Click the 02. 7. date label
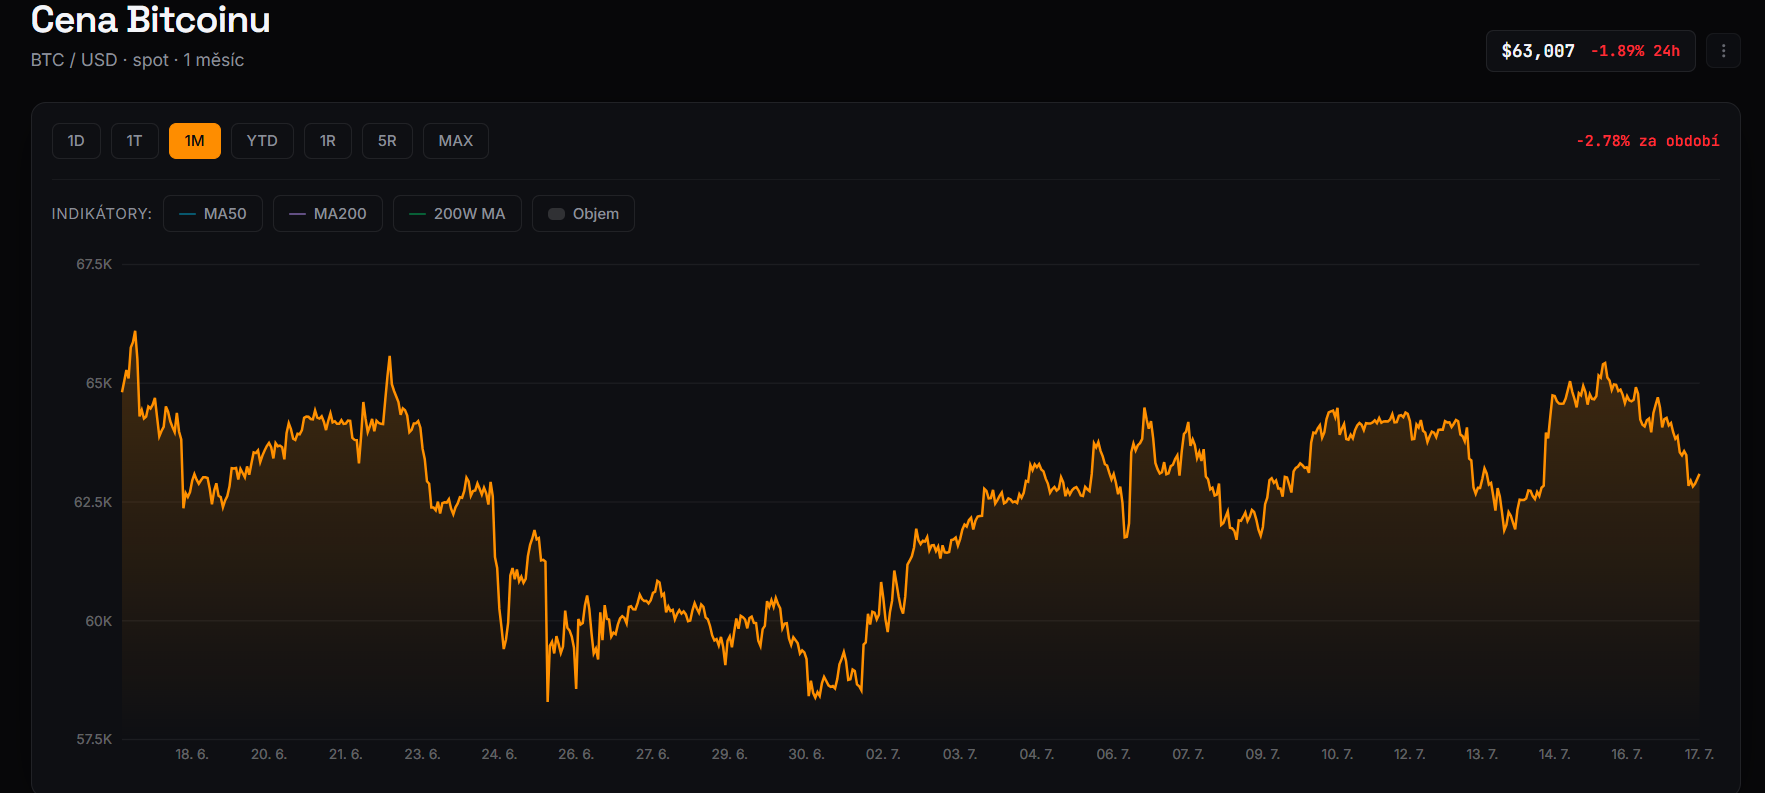The height and width of the screenshot is (793, 1765). coord(883,754)
